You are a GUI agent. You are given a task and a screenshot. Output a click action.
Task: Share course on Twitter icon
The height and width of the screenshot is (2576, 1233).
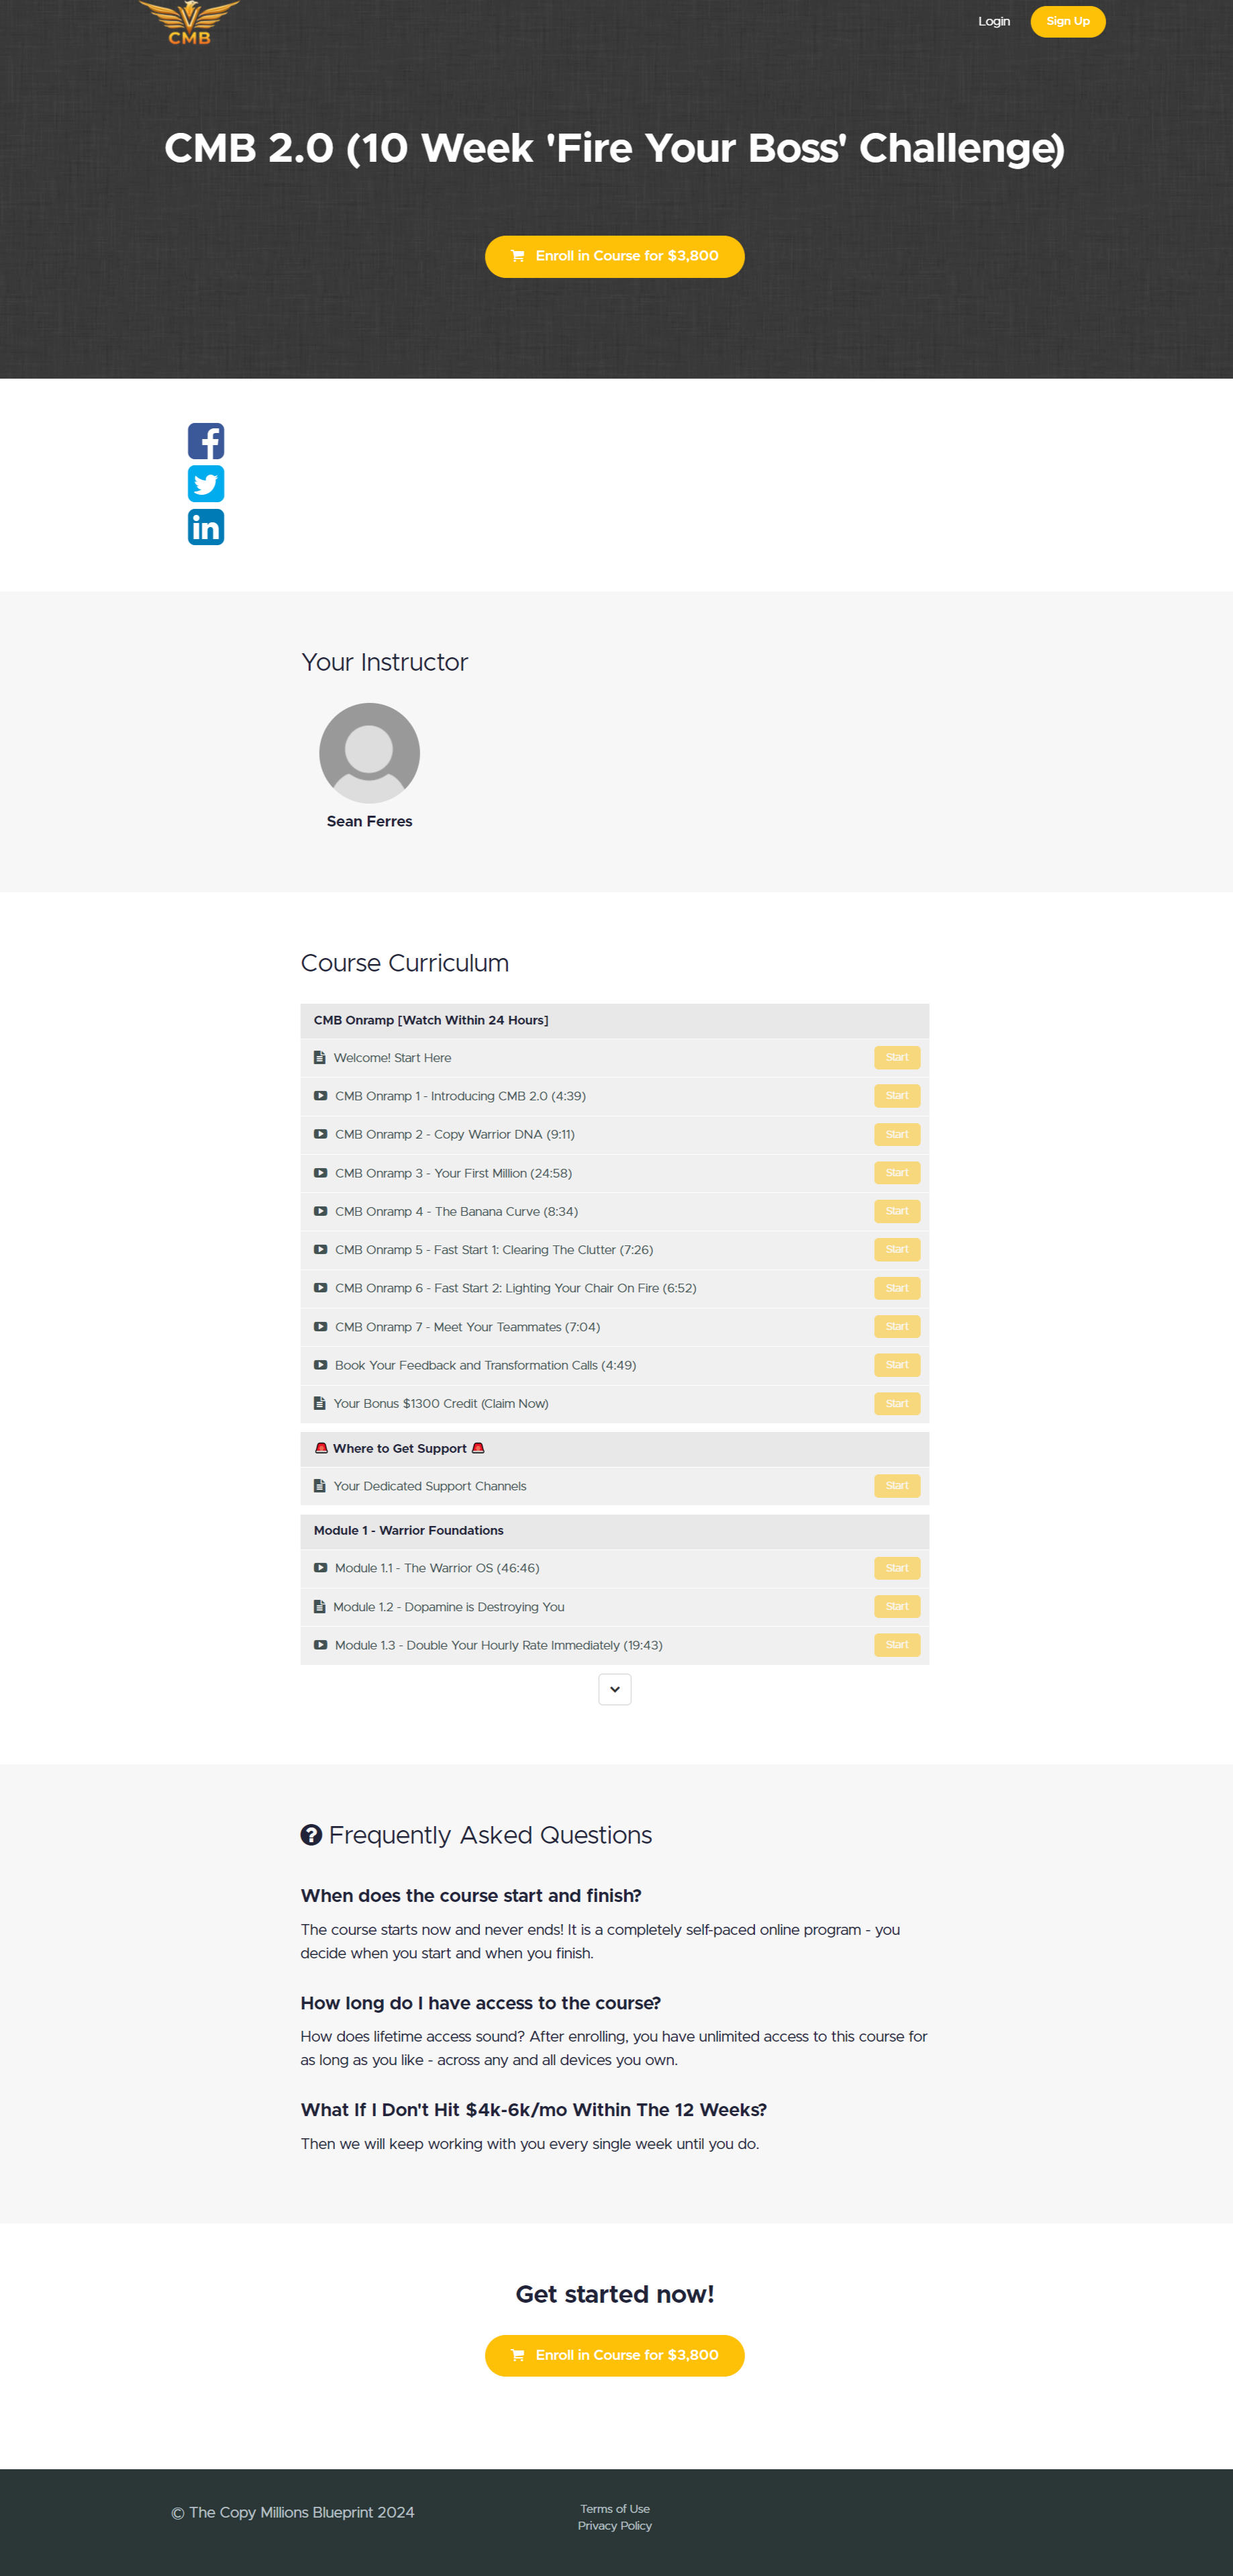pos(206,484)
